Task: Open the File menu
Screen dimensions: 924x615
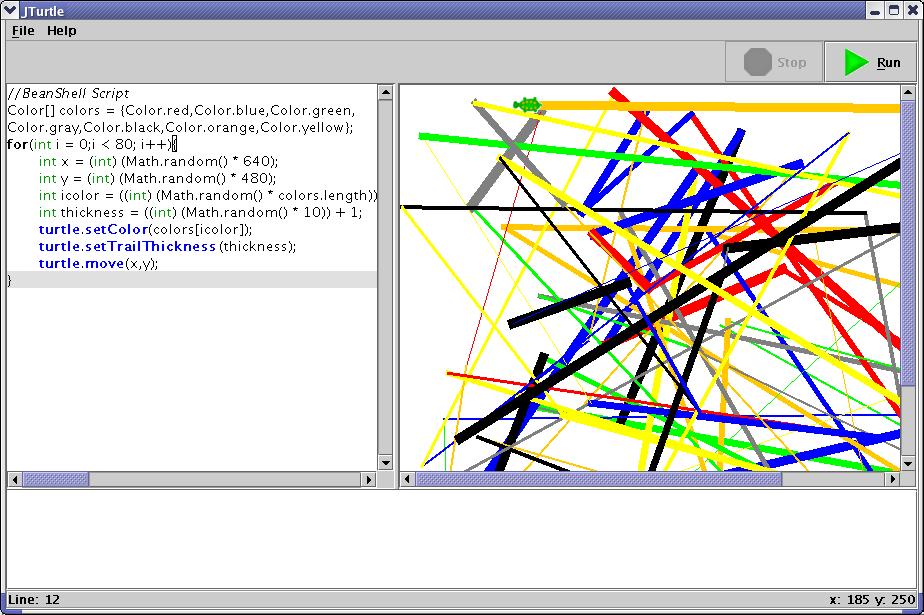Action: coord(23,31)
